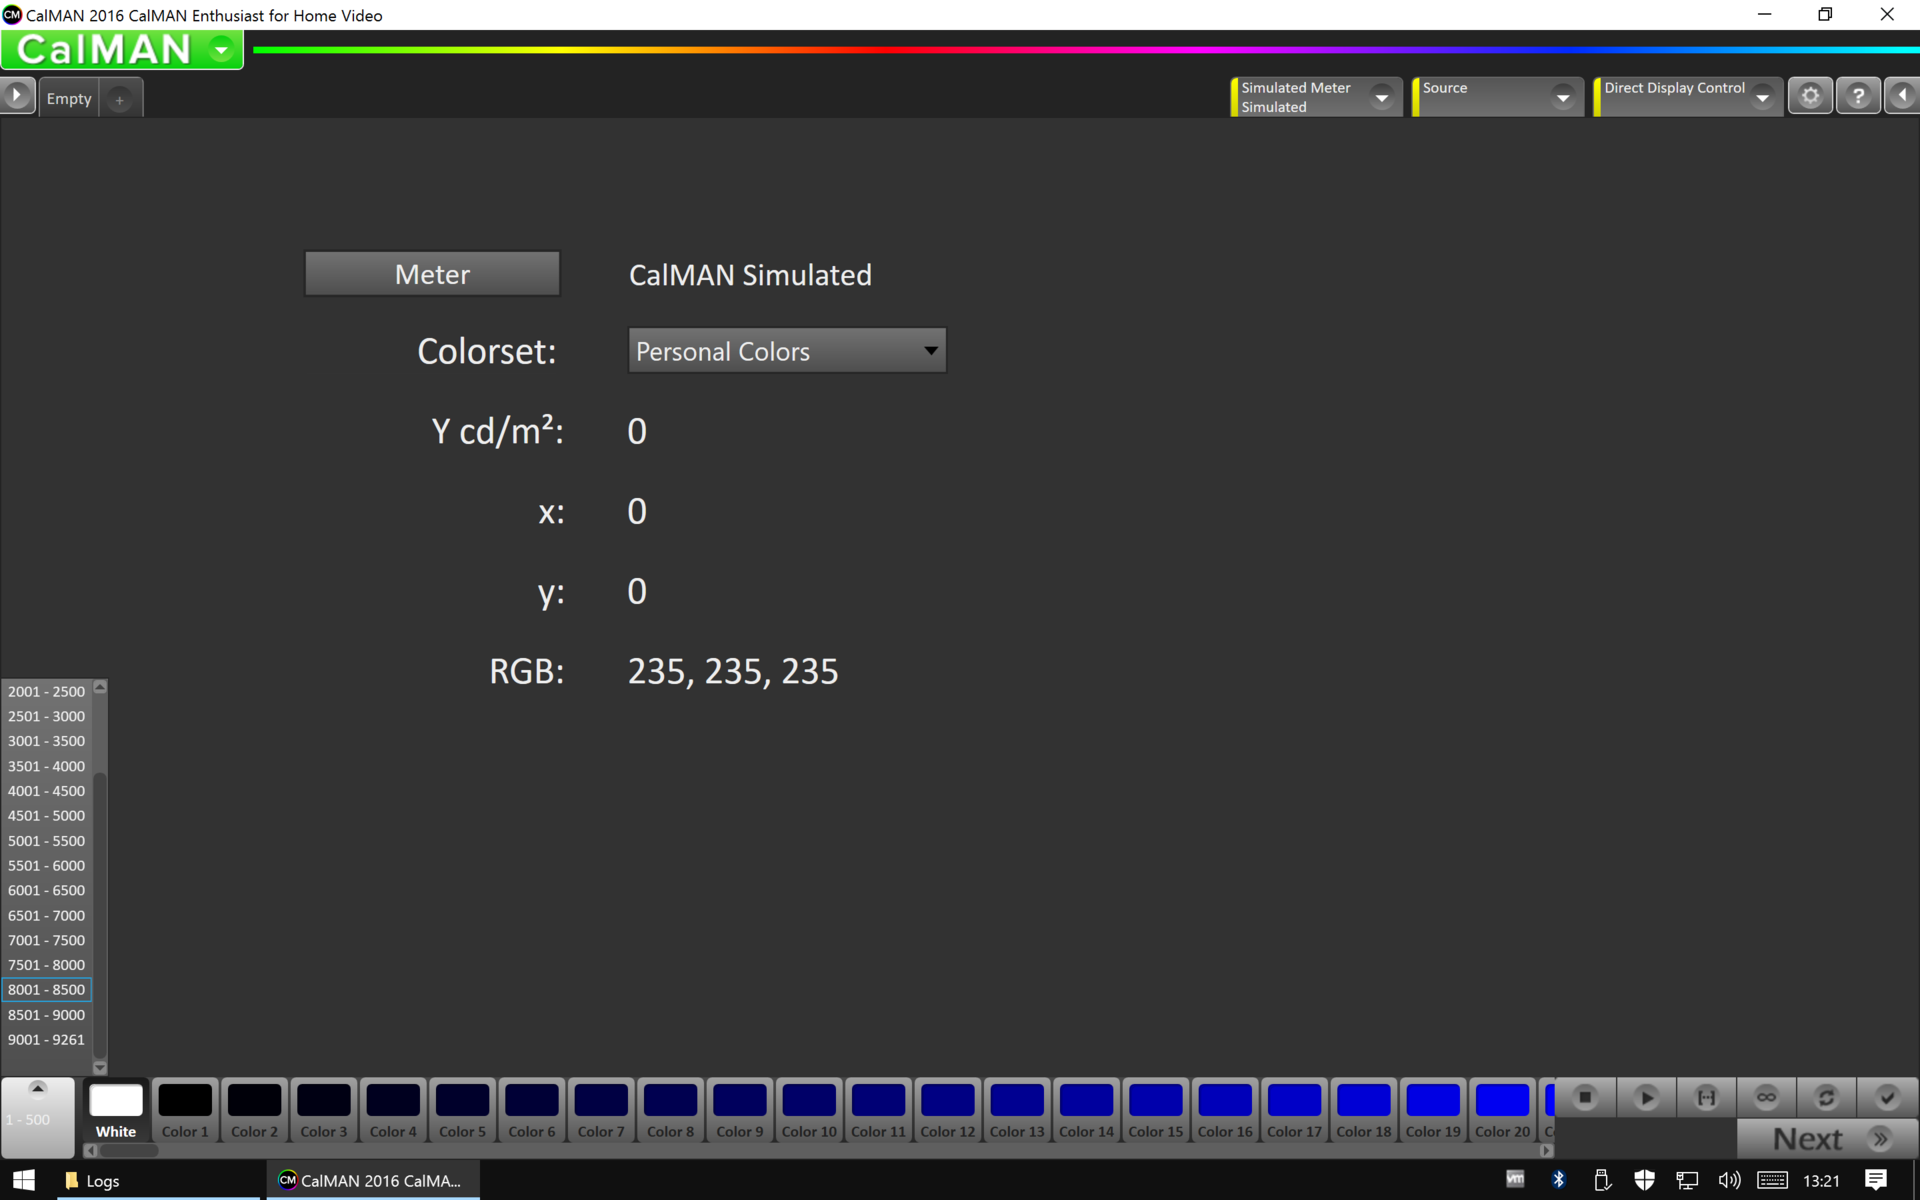Open the Personal Colors colorset dropdown
This screenshot has height=1200, width=1920.
[787, 351]
